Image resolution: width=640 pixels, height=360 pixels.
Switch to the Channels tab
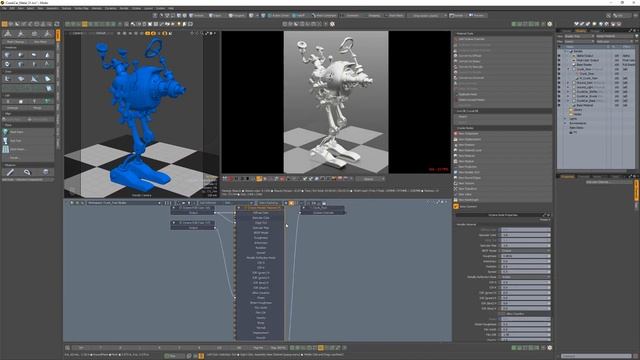tap(584, 176)
